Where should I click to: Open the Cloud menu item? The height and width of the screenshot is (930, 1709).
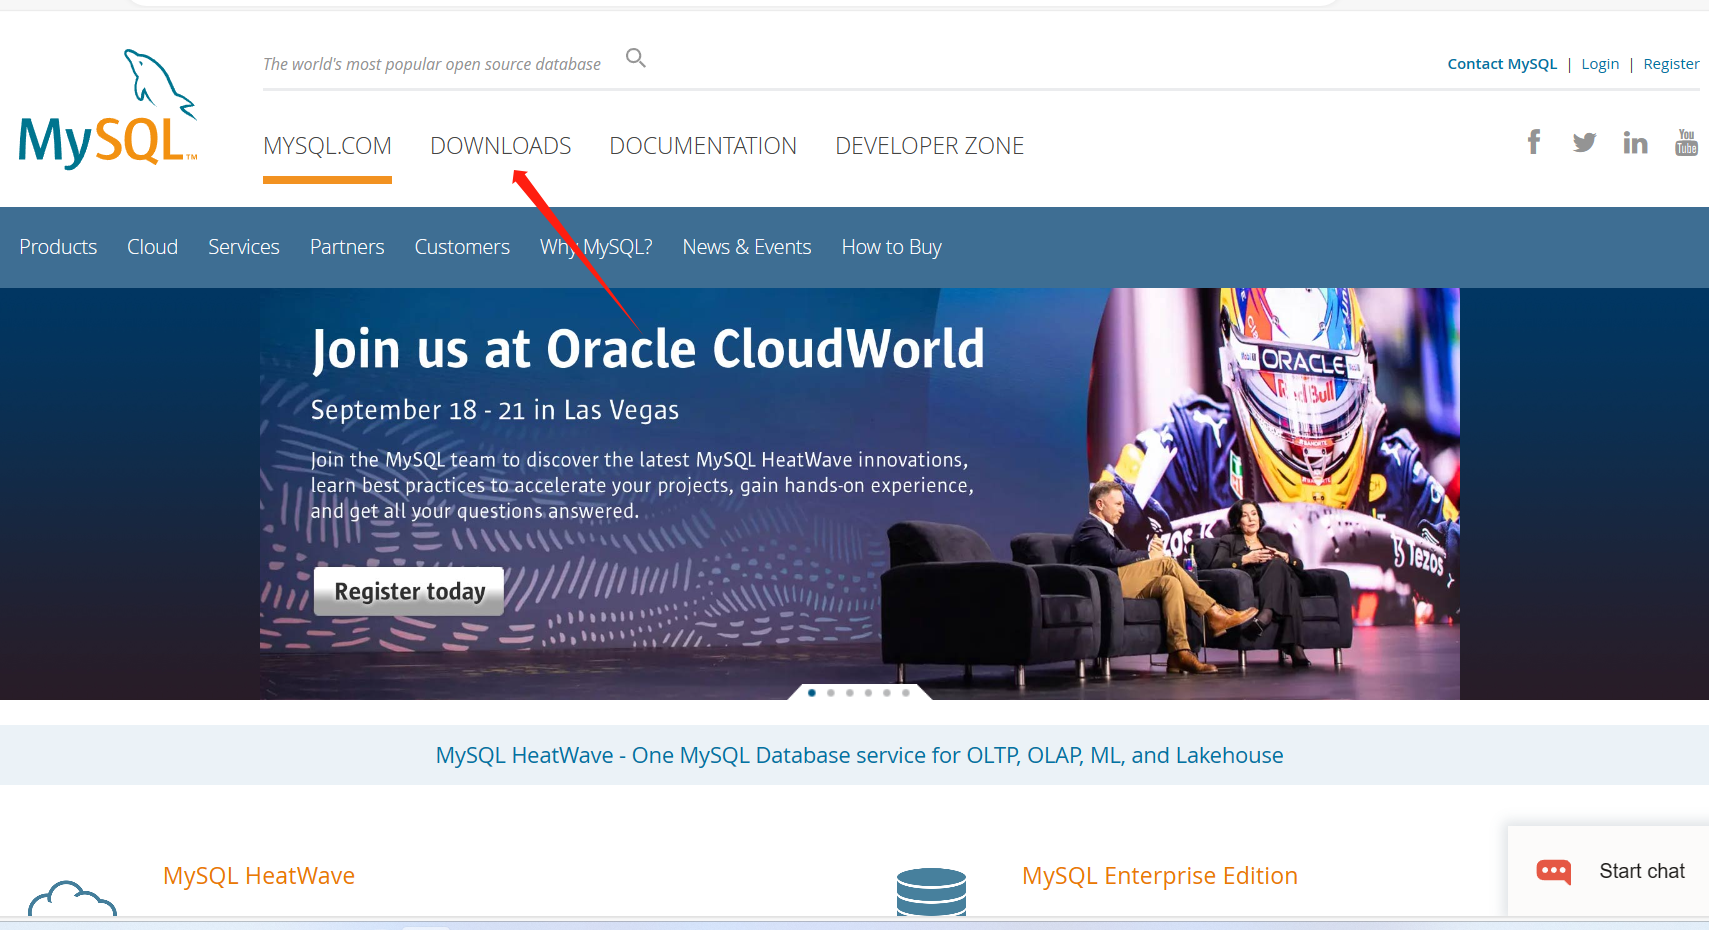[152, 247]
